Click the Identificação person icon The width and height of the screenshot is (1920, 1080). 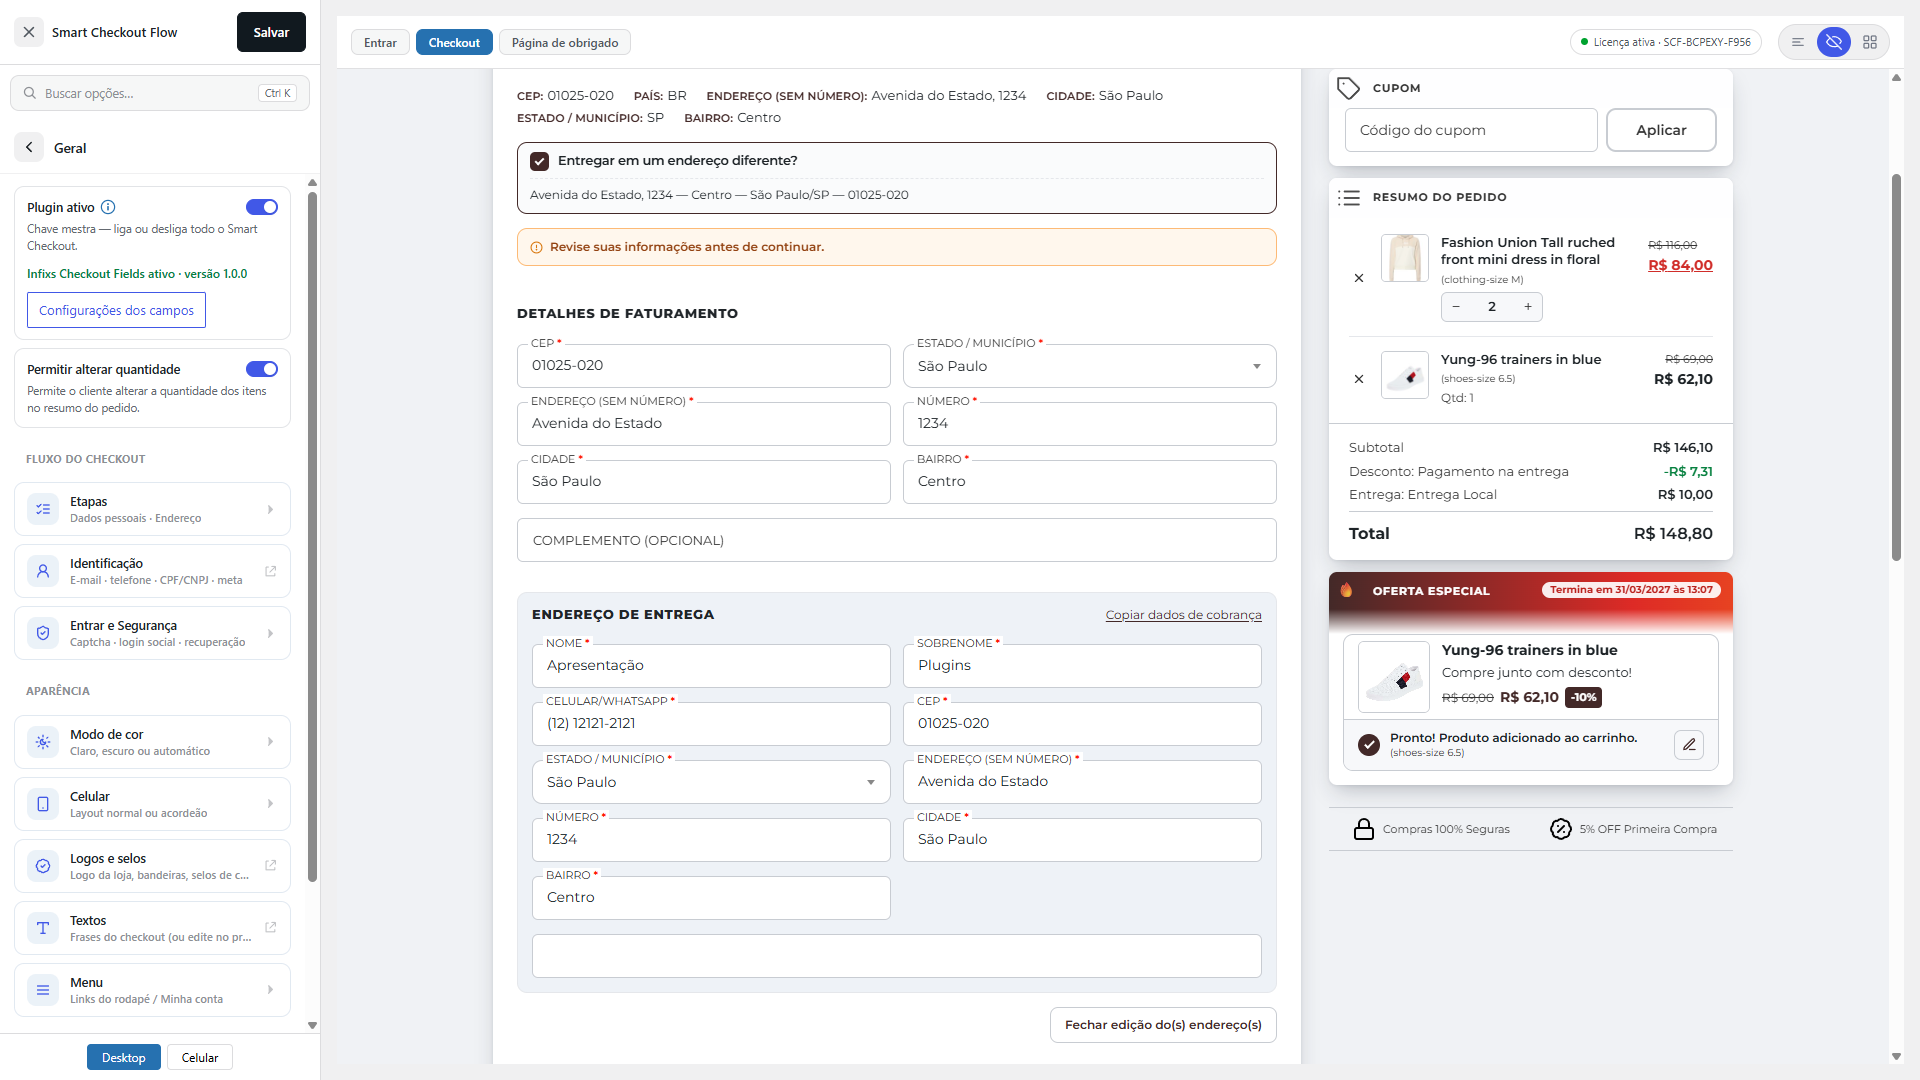(x=43, y=572)
